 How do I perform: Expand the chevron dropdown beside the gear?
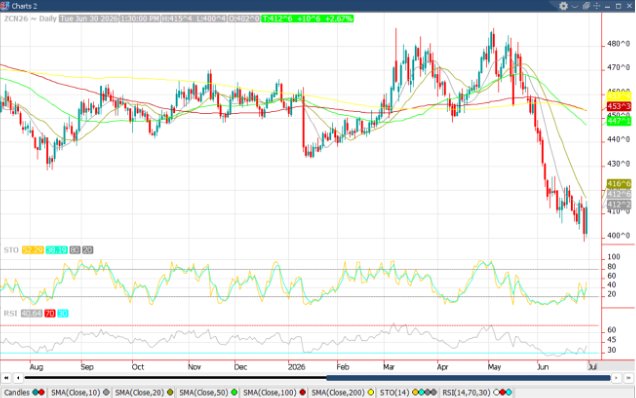pos(575,6)
